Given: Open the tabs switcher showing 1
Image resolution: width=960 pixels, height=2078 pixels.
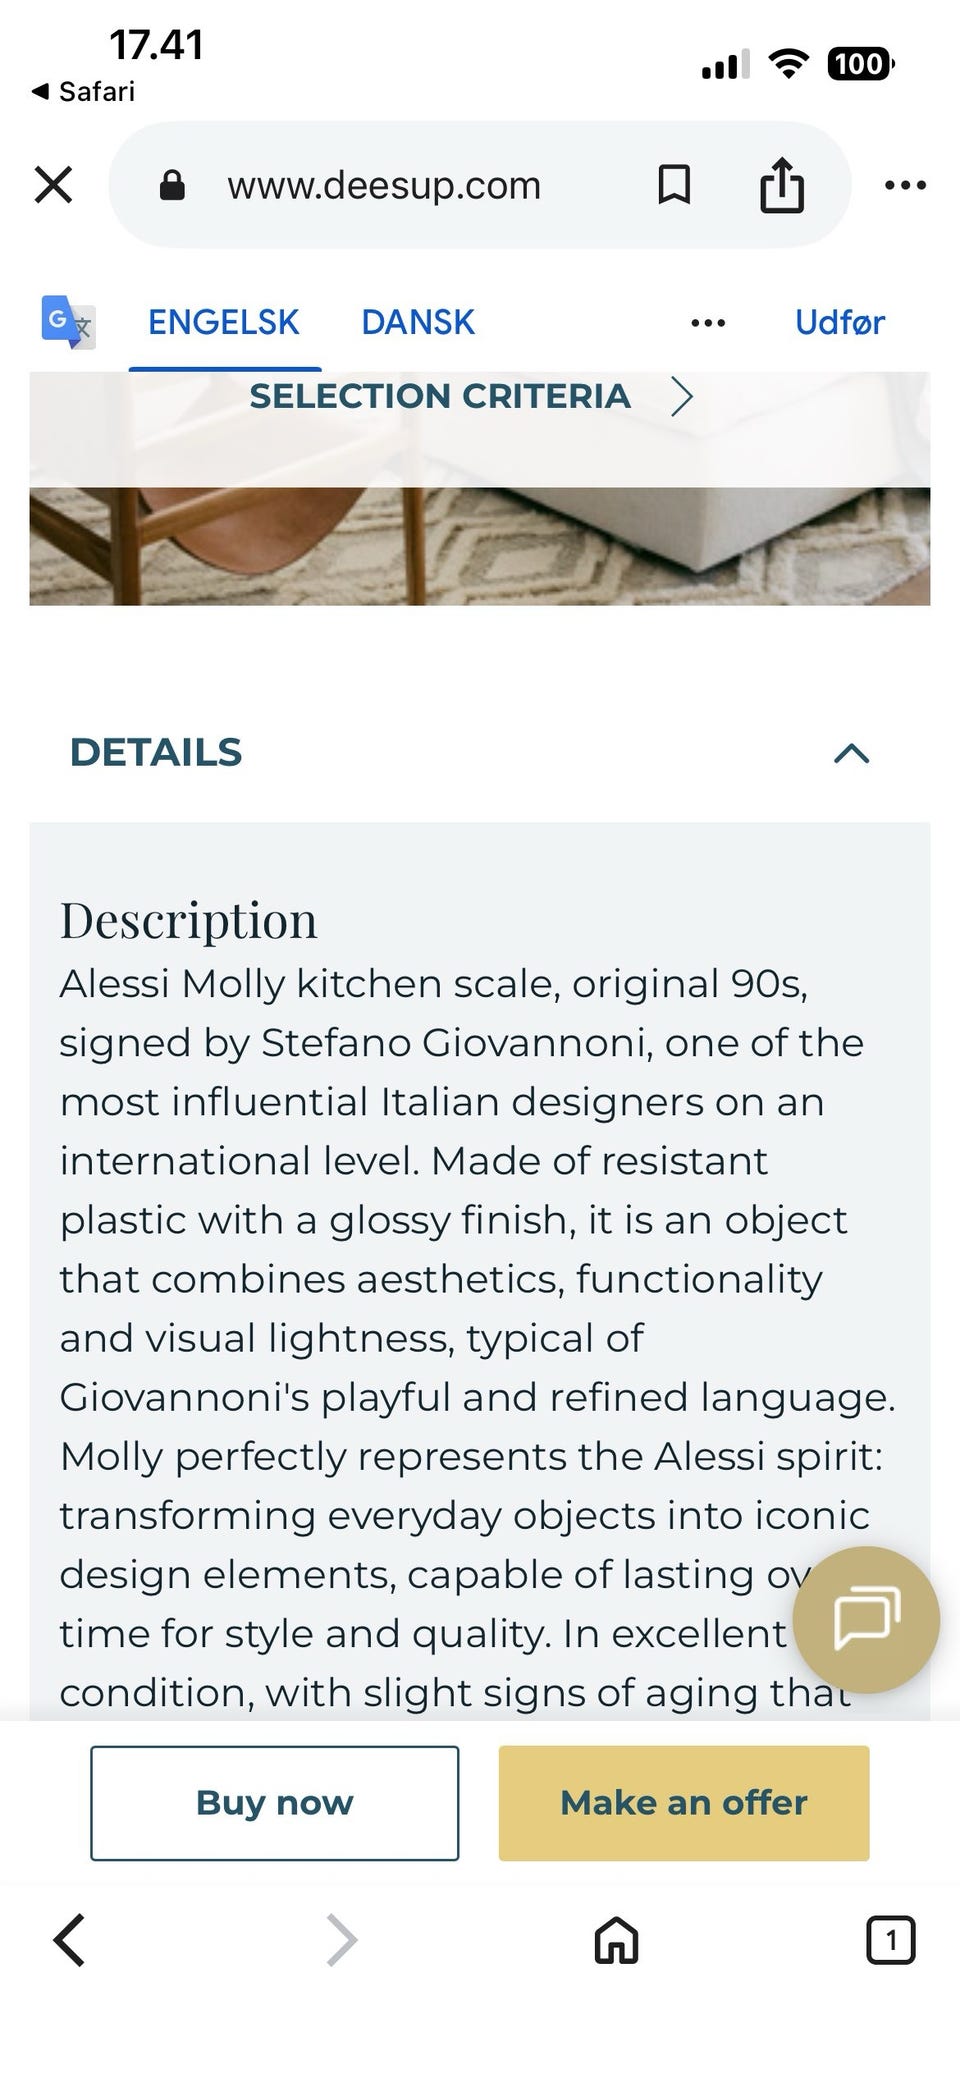Looking at the screenshot, I should (x=890, y=1941).
